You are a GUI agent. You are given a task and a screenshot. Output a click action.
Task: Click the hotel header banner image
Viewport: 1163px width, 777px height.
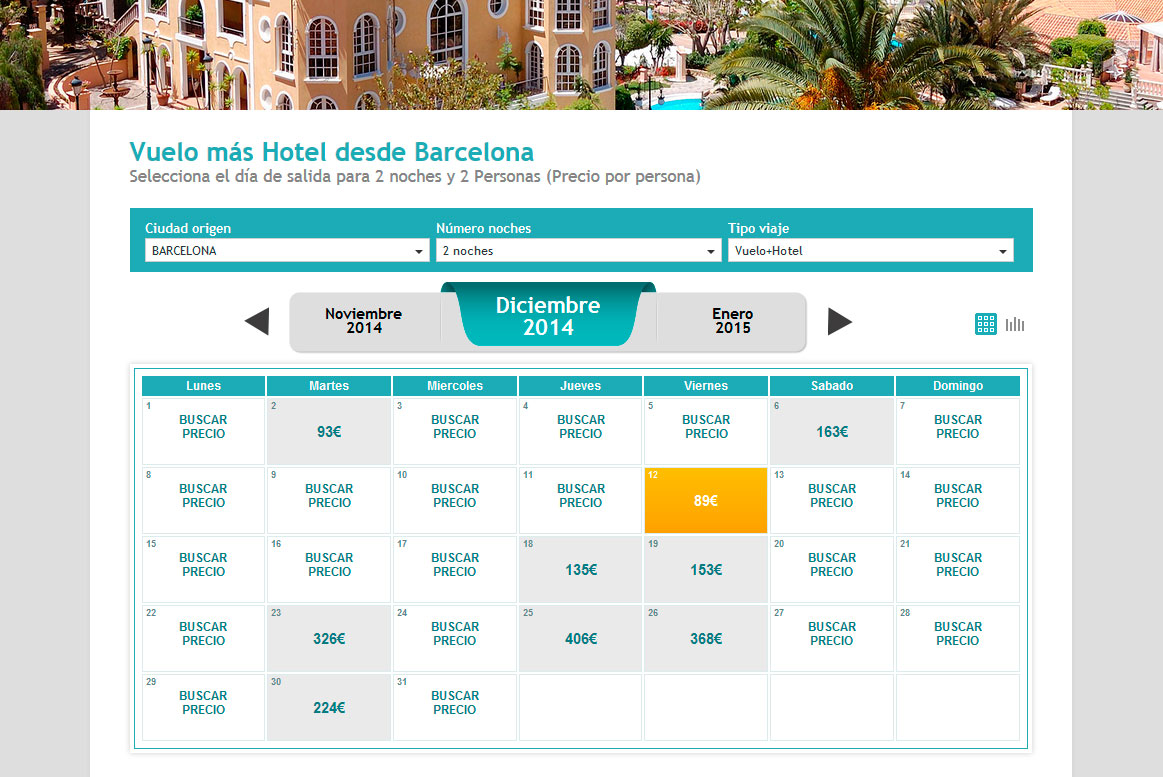pyautogui.click(x=581, y=54)
